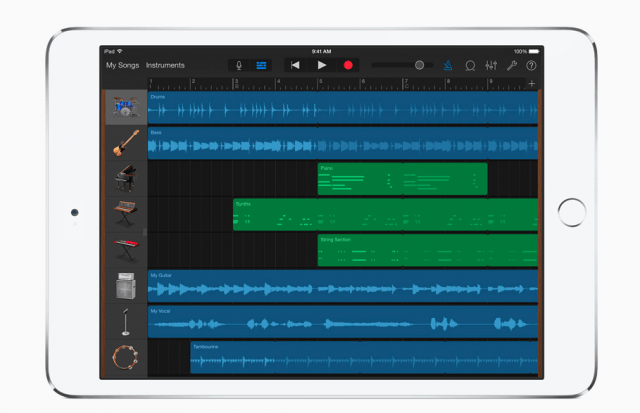Image resolution: width=640 pixels, height=413 pixels.
Task: Select the grand piano track icon
Action: (x=126, y=178)
